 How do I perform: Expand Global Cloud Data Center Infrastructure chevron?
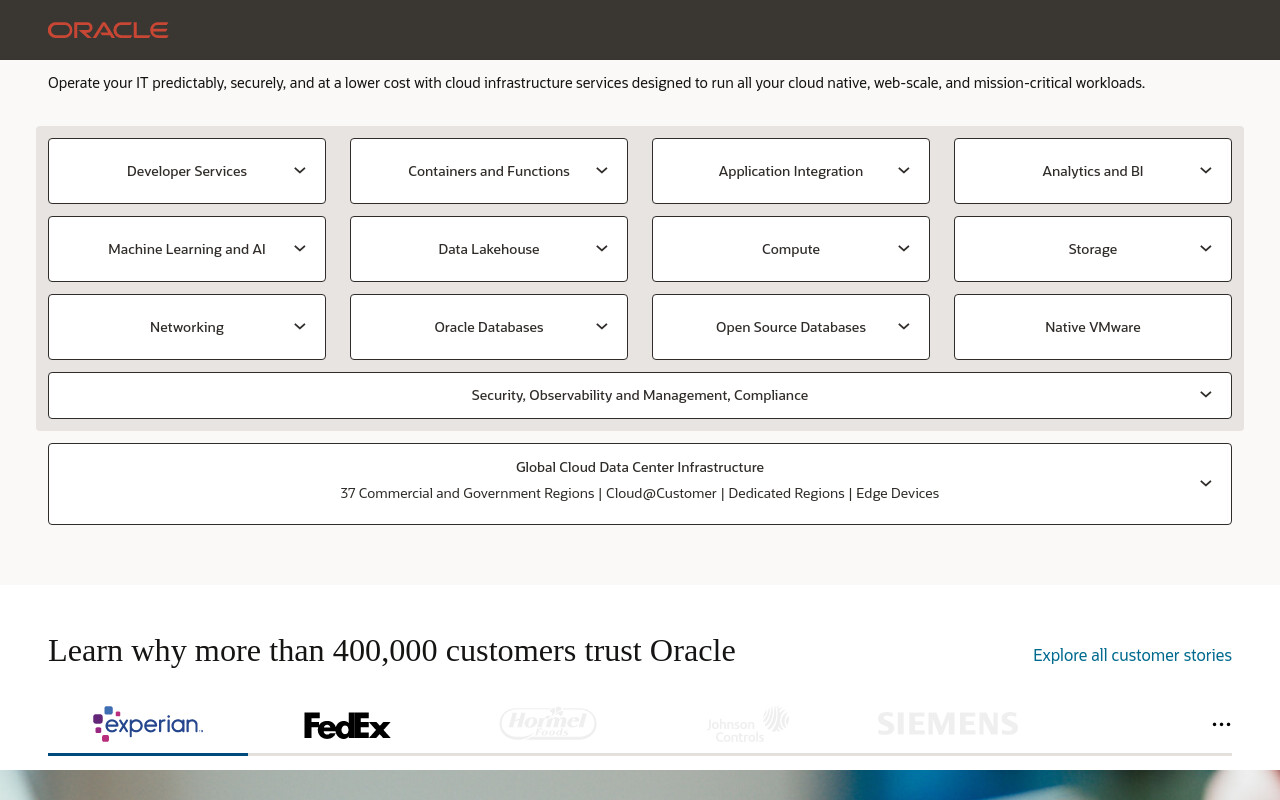(x=1206, y=484)
